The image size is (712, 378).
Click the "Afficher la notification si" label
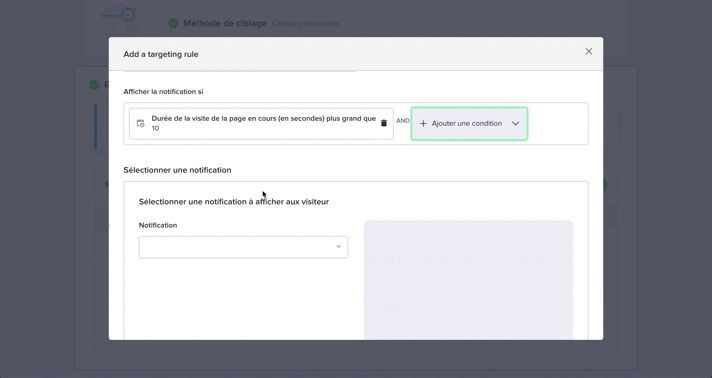pos(163,92)
